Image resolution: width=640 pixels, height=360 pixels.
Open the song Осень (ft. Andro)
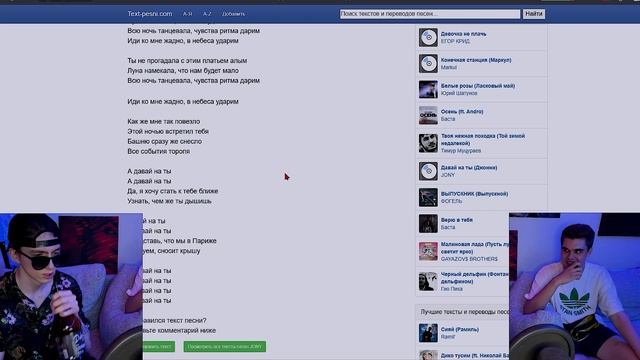click(x=462, y=111)
